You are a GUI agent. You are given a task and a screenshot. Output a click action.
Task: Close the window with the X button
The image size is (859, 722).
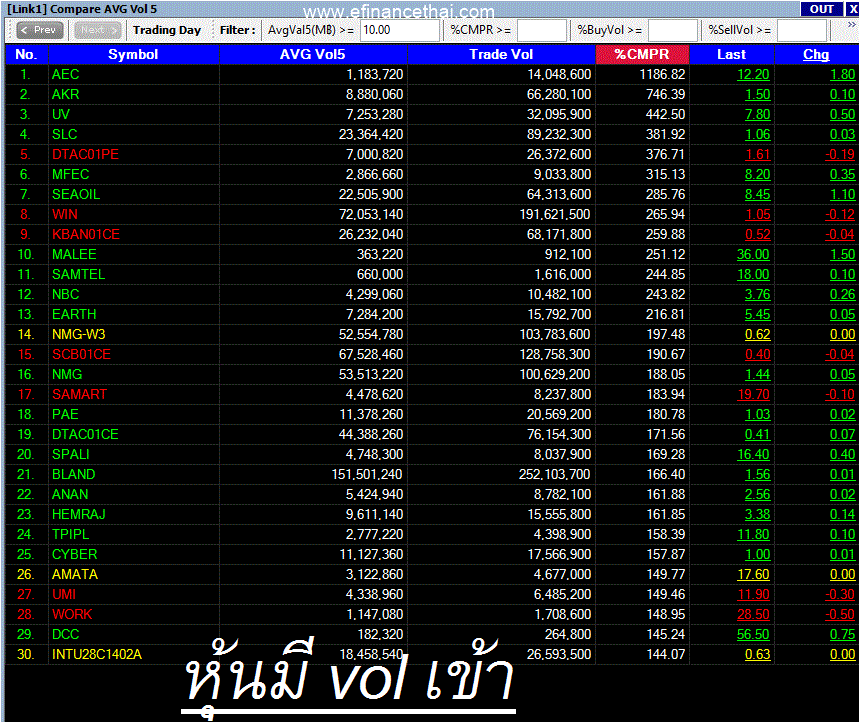[x=853, y=9]
